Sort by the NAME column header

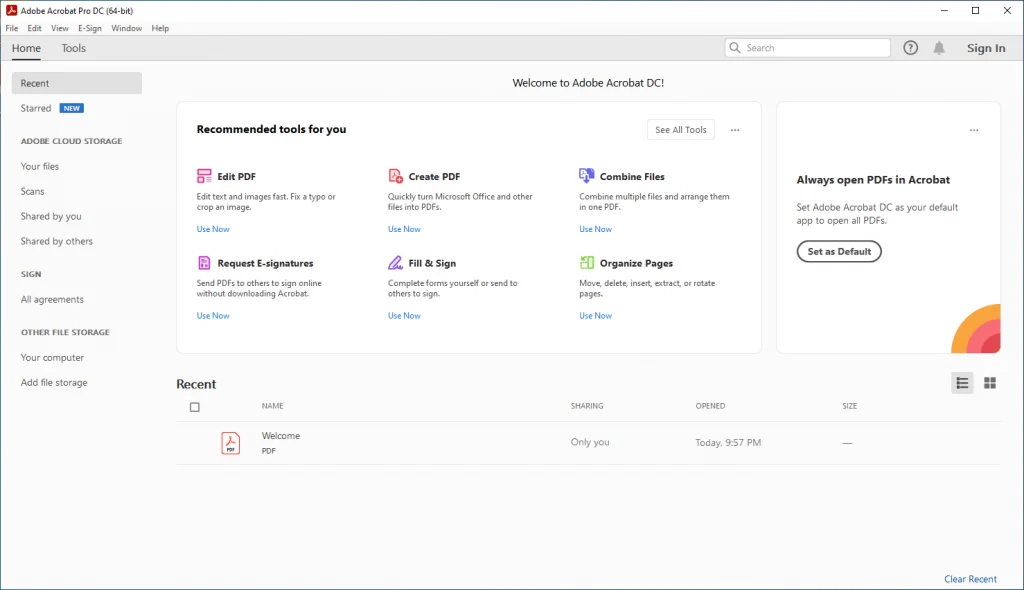coord(272,406)
